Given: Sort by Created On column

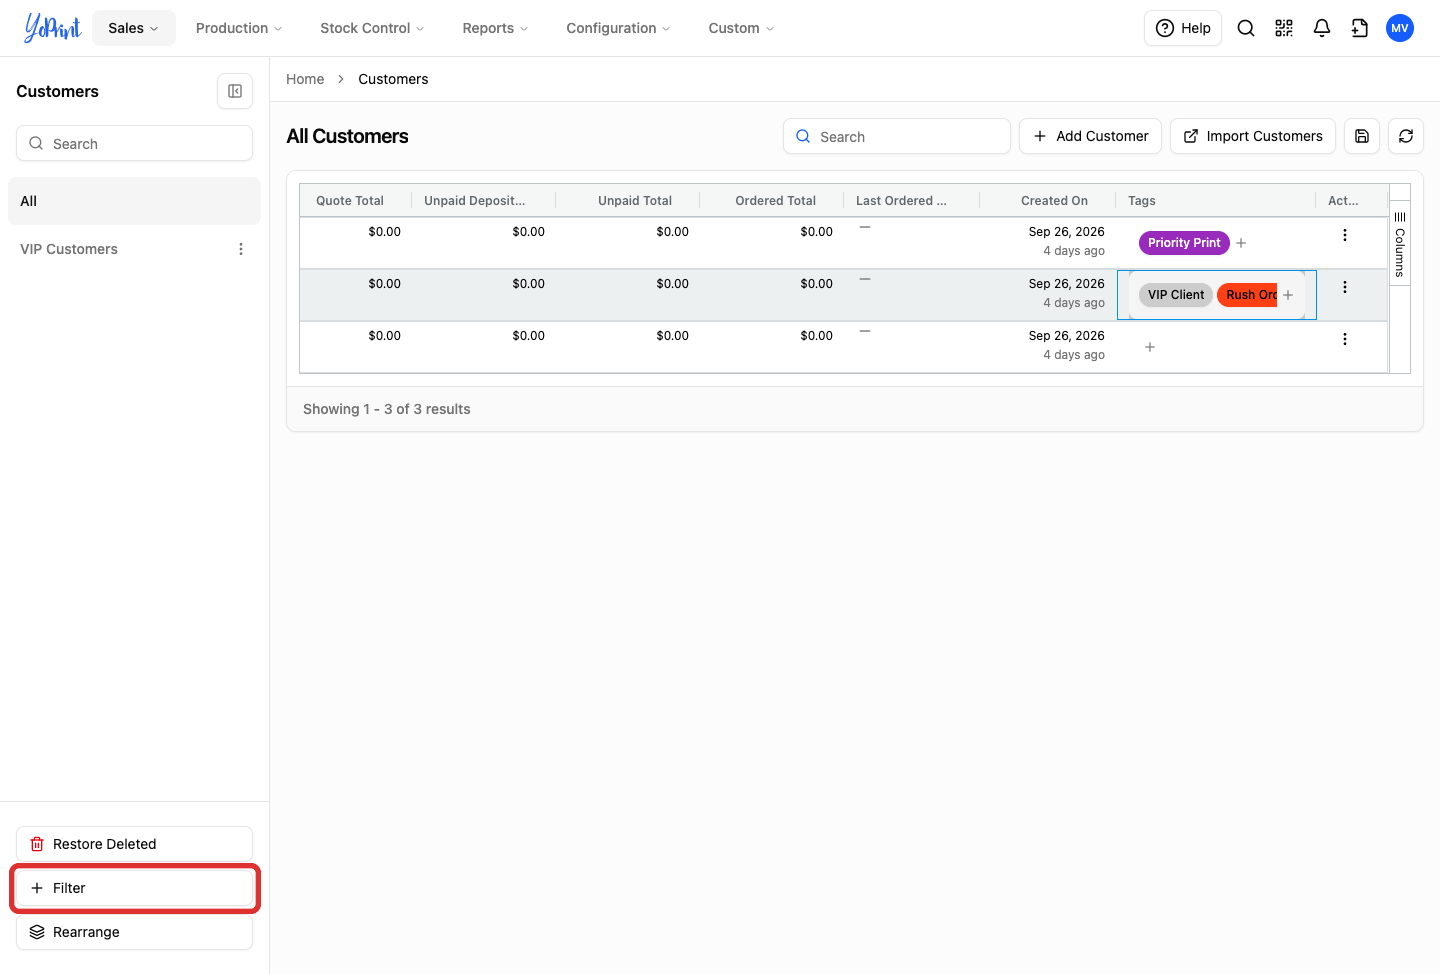Looking at the screenshot, I should (x=1054, y=201).
